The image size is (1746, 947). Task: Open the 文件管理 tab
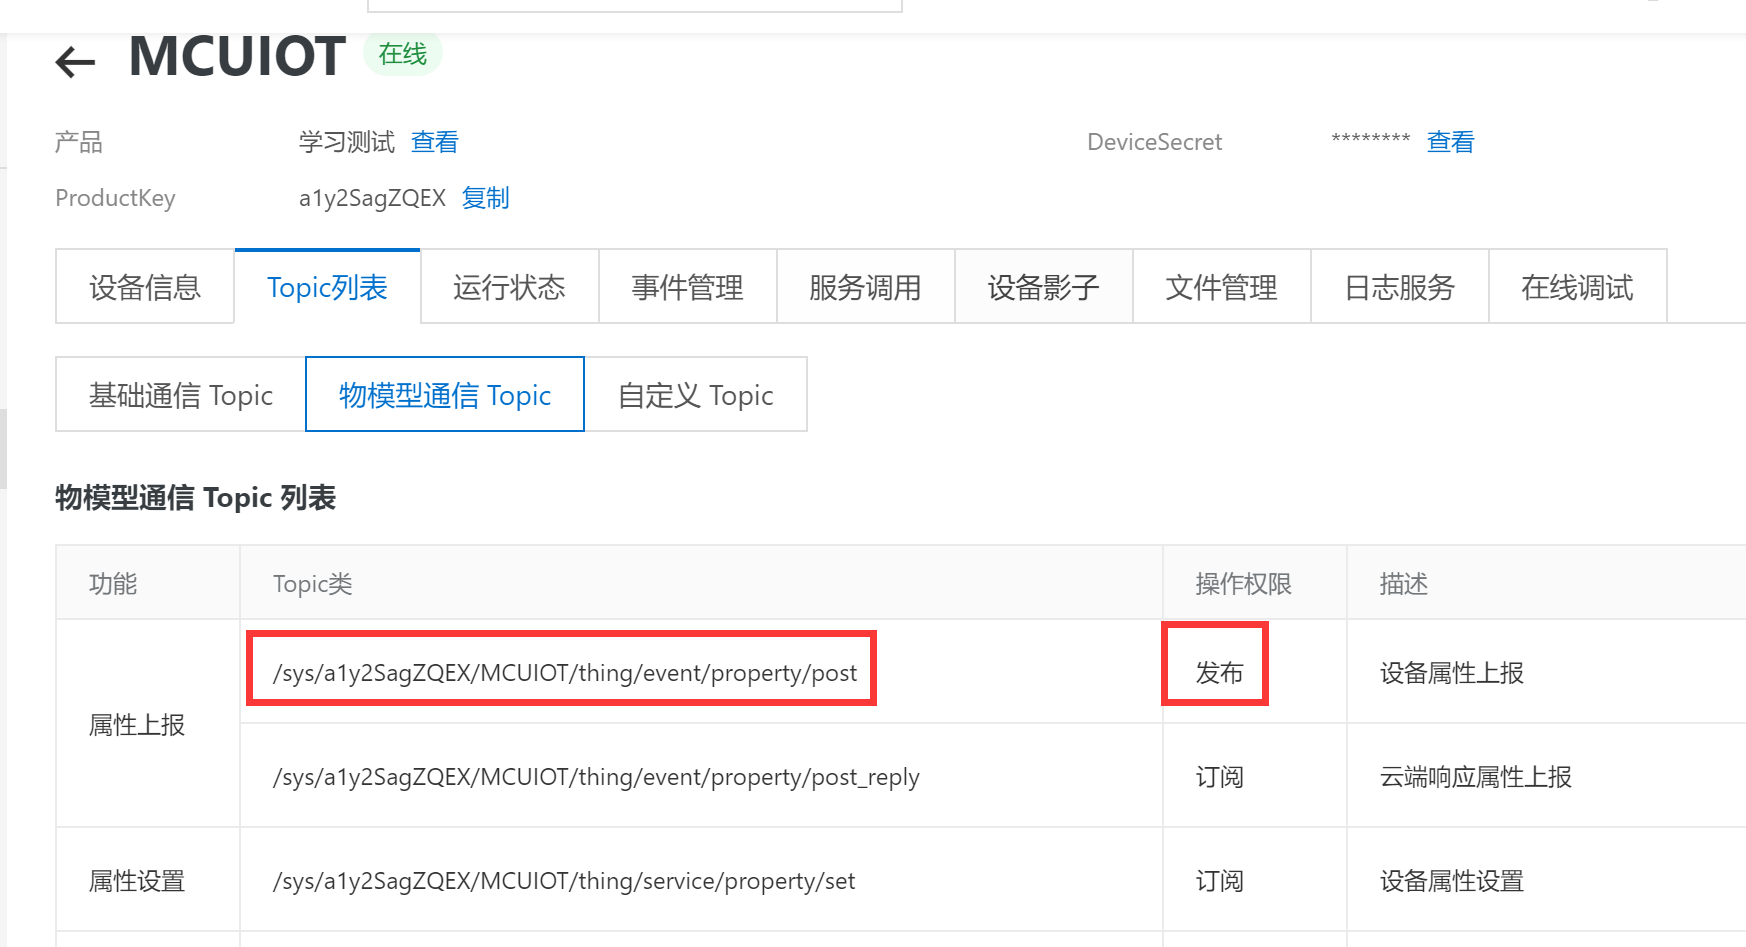[x=1221, y=287]
